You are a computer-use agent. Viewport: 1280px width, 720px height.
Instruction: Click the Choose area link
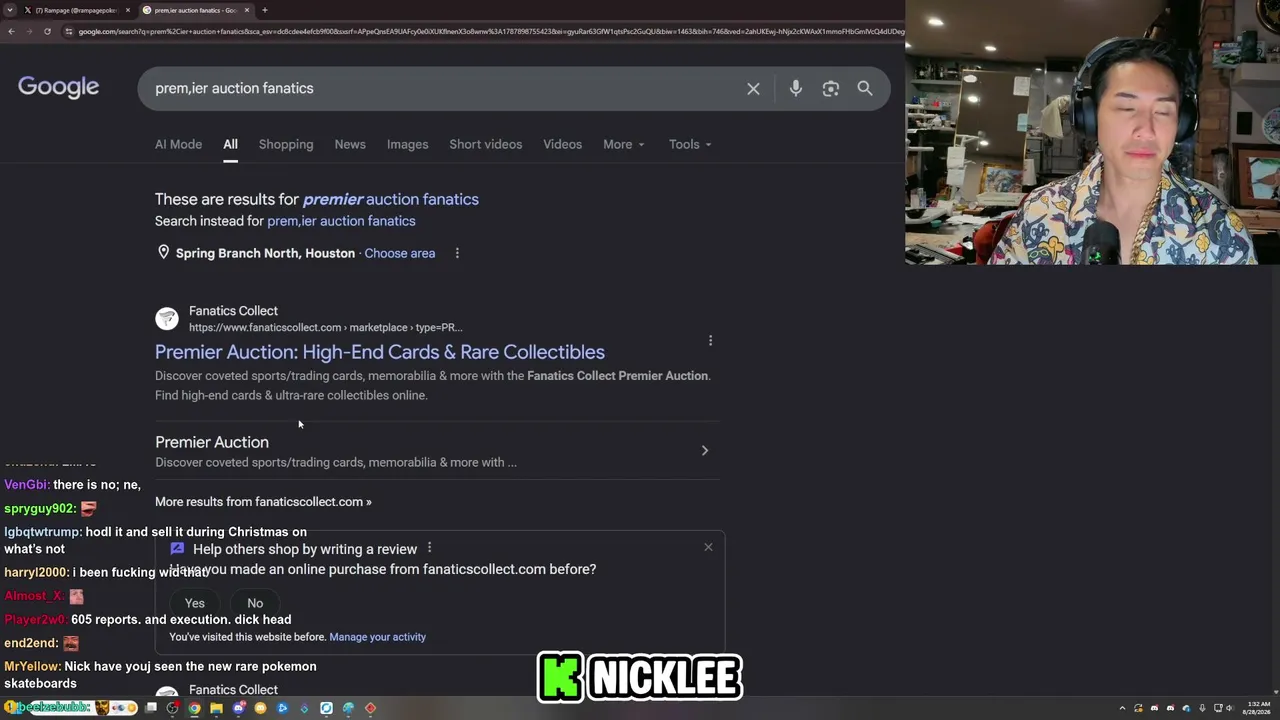click(400, 253)
